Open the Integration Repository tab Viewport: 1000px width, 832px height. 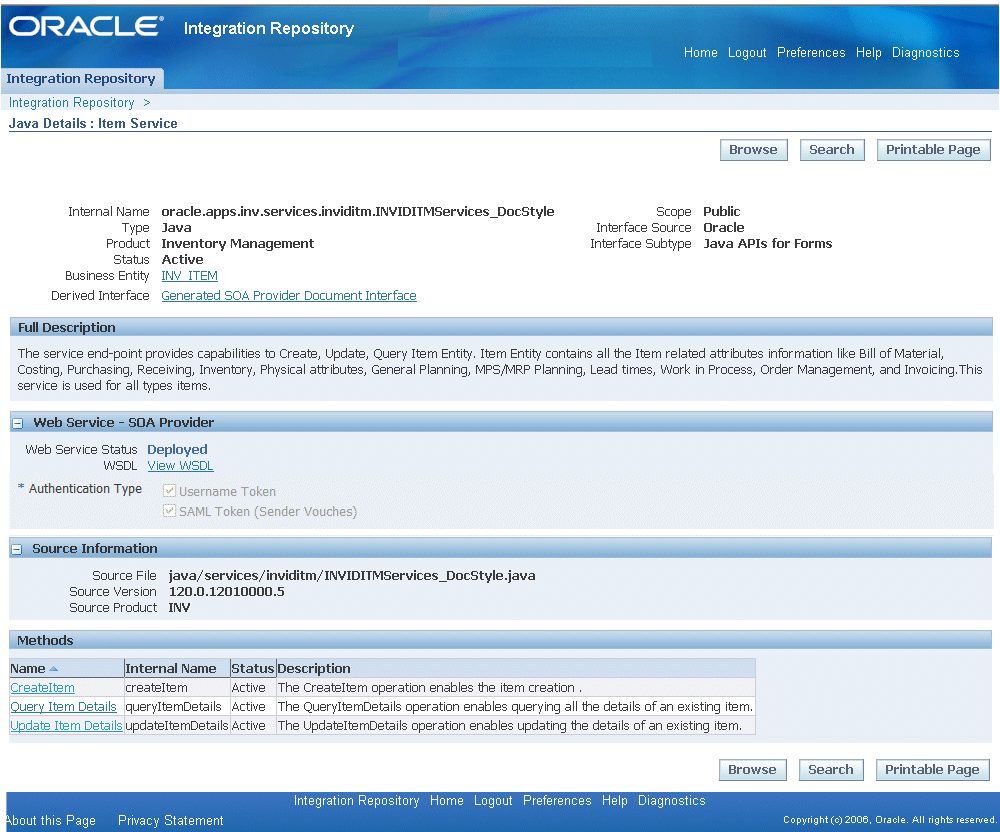81,78
